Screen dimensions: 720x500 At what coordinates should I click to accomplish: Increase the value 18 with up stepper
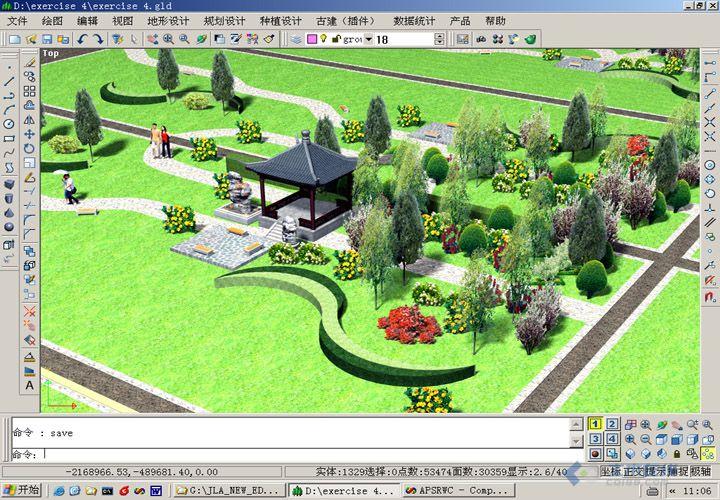click(x=439, y=36)
